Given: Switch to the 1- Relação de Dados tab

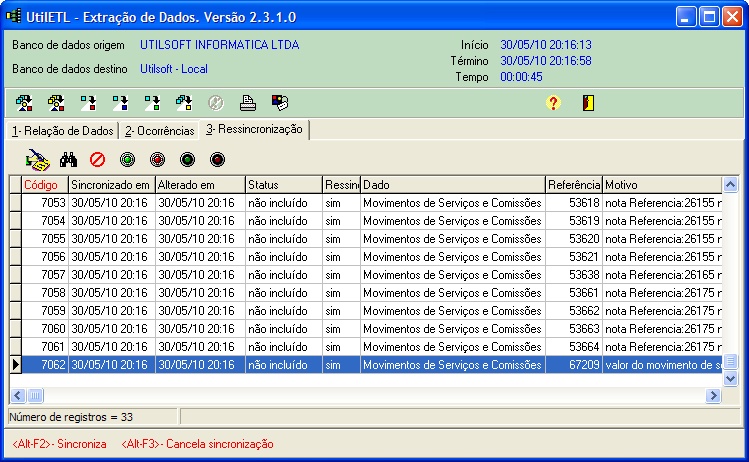Looking at the screenshot, I should click(63, 131).
